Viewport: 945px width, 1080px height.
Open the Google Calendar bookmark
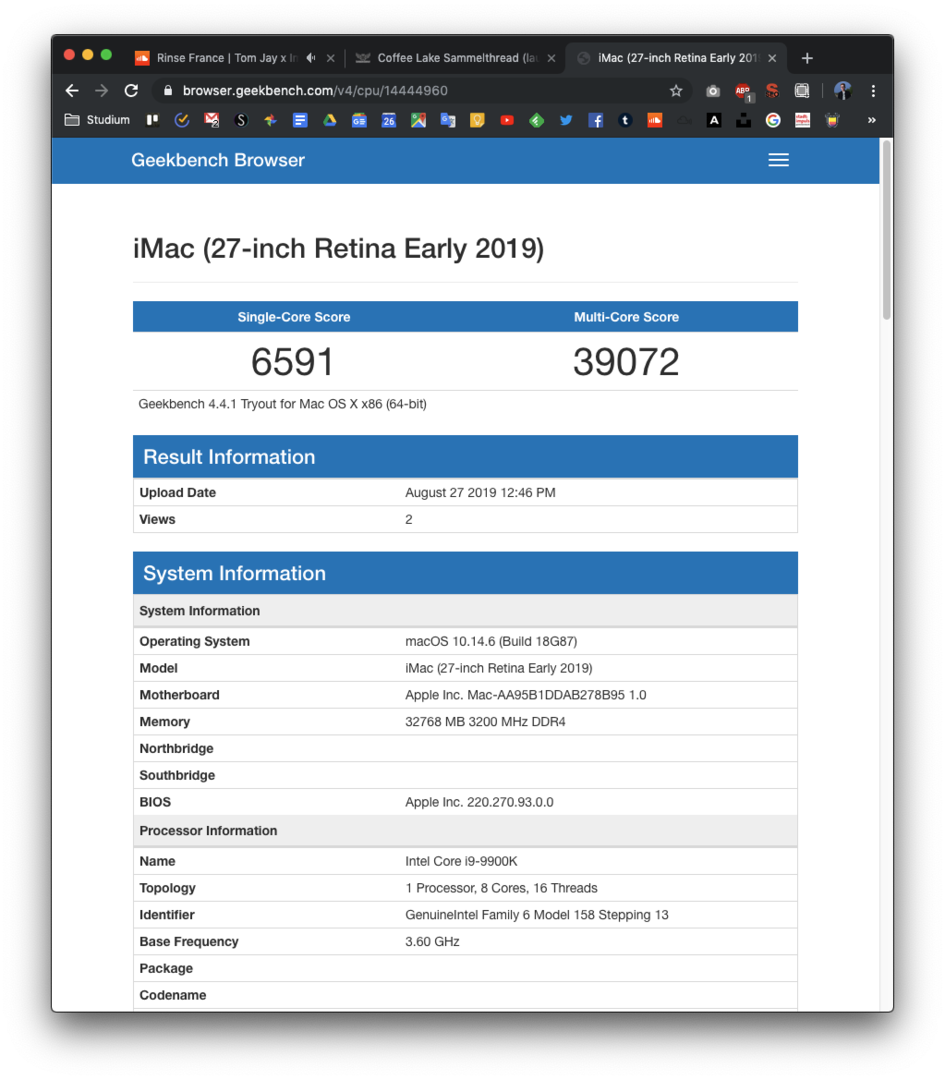[389, 121]
